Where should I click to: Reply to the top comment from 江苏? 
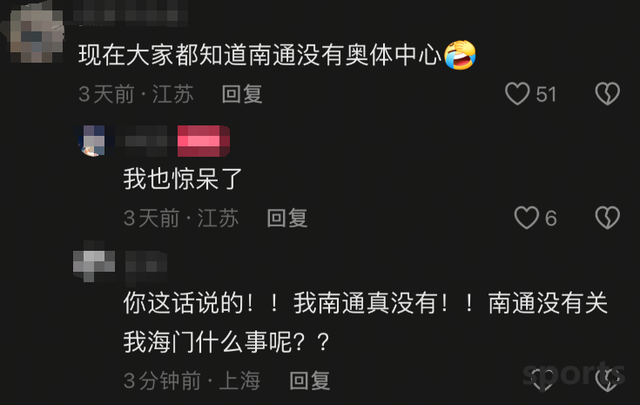point(242,94)
